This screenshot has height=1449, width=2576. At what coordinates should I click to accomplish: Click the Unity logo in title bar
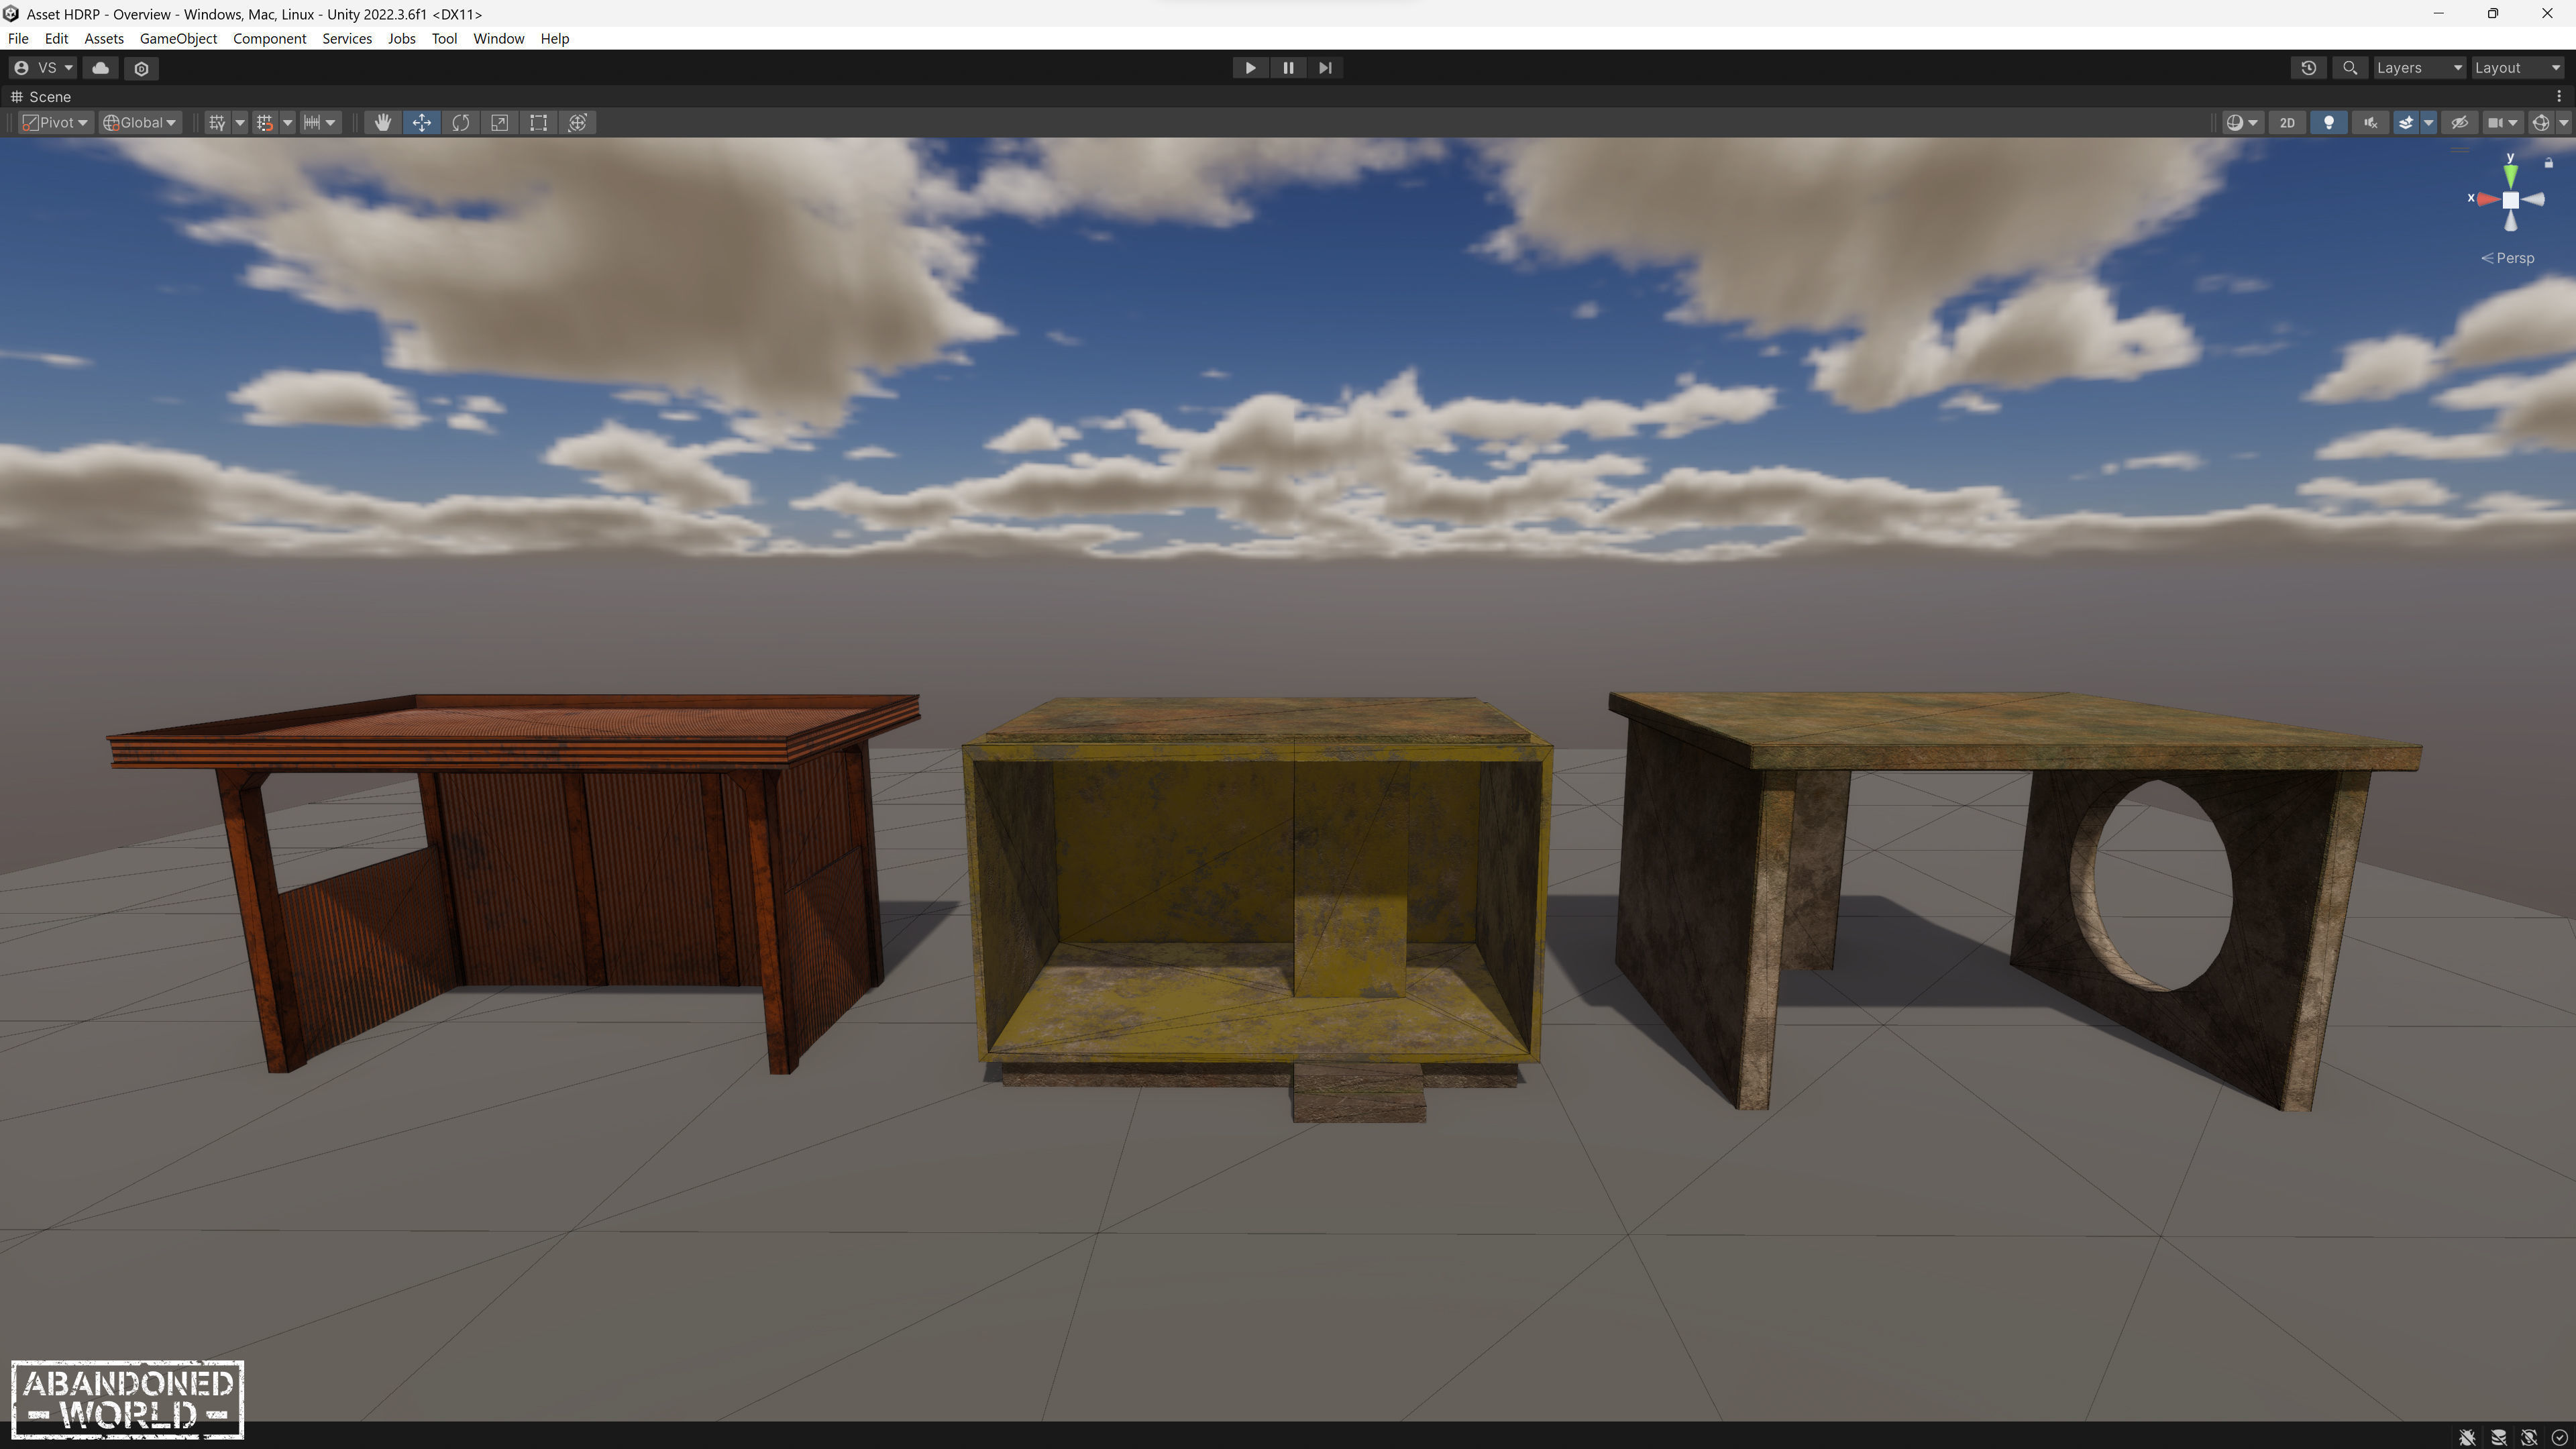[x=11, y=14]
